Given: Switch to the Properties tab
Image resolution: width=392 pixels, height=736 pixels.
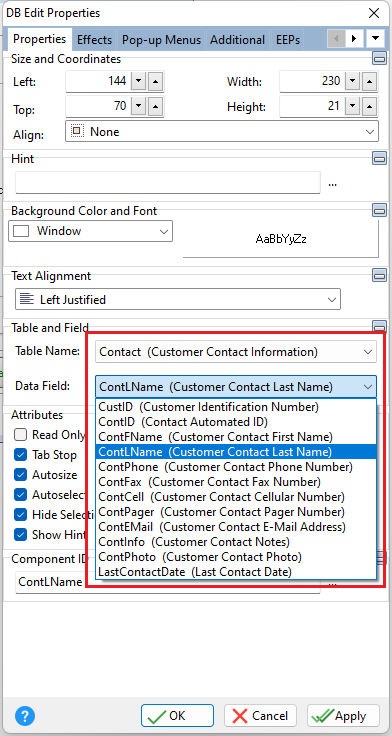Looking at the screenshot, I should point(39,39).
